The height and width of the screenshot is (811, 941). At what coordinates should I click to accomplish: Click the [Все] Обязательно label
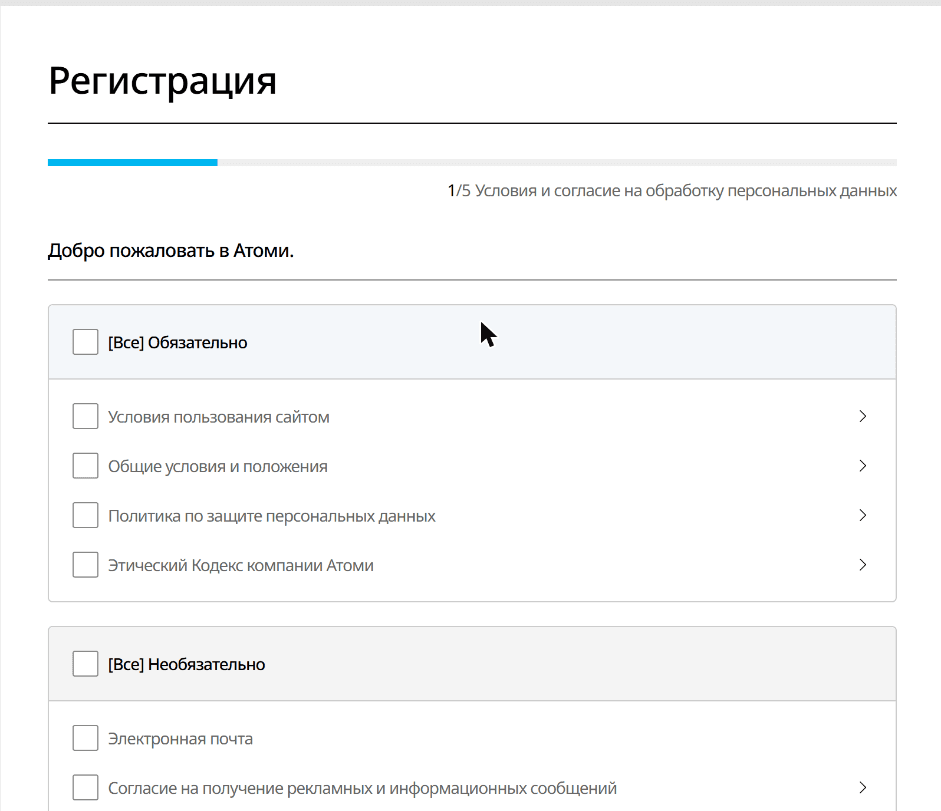[178, 343]
